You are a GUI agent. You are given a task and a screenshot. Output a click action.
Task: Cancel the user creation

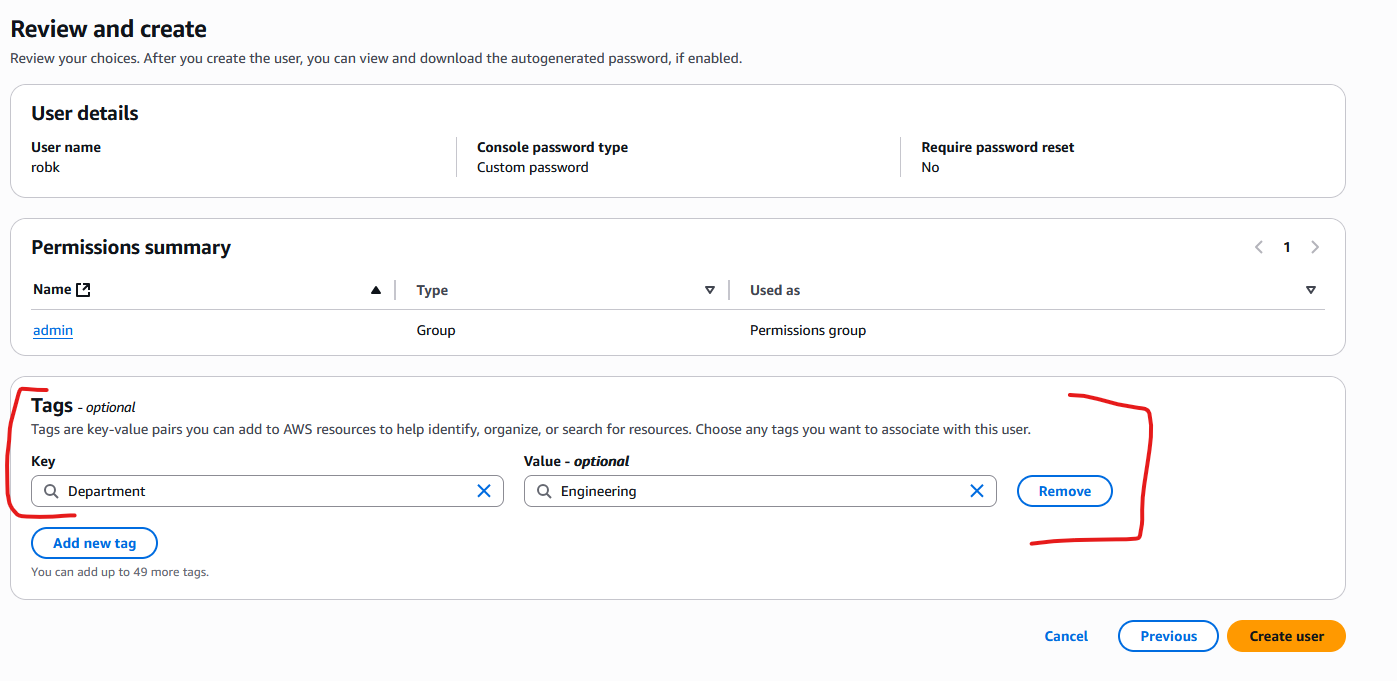click(1066, 636)
